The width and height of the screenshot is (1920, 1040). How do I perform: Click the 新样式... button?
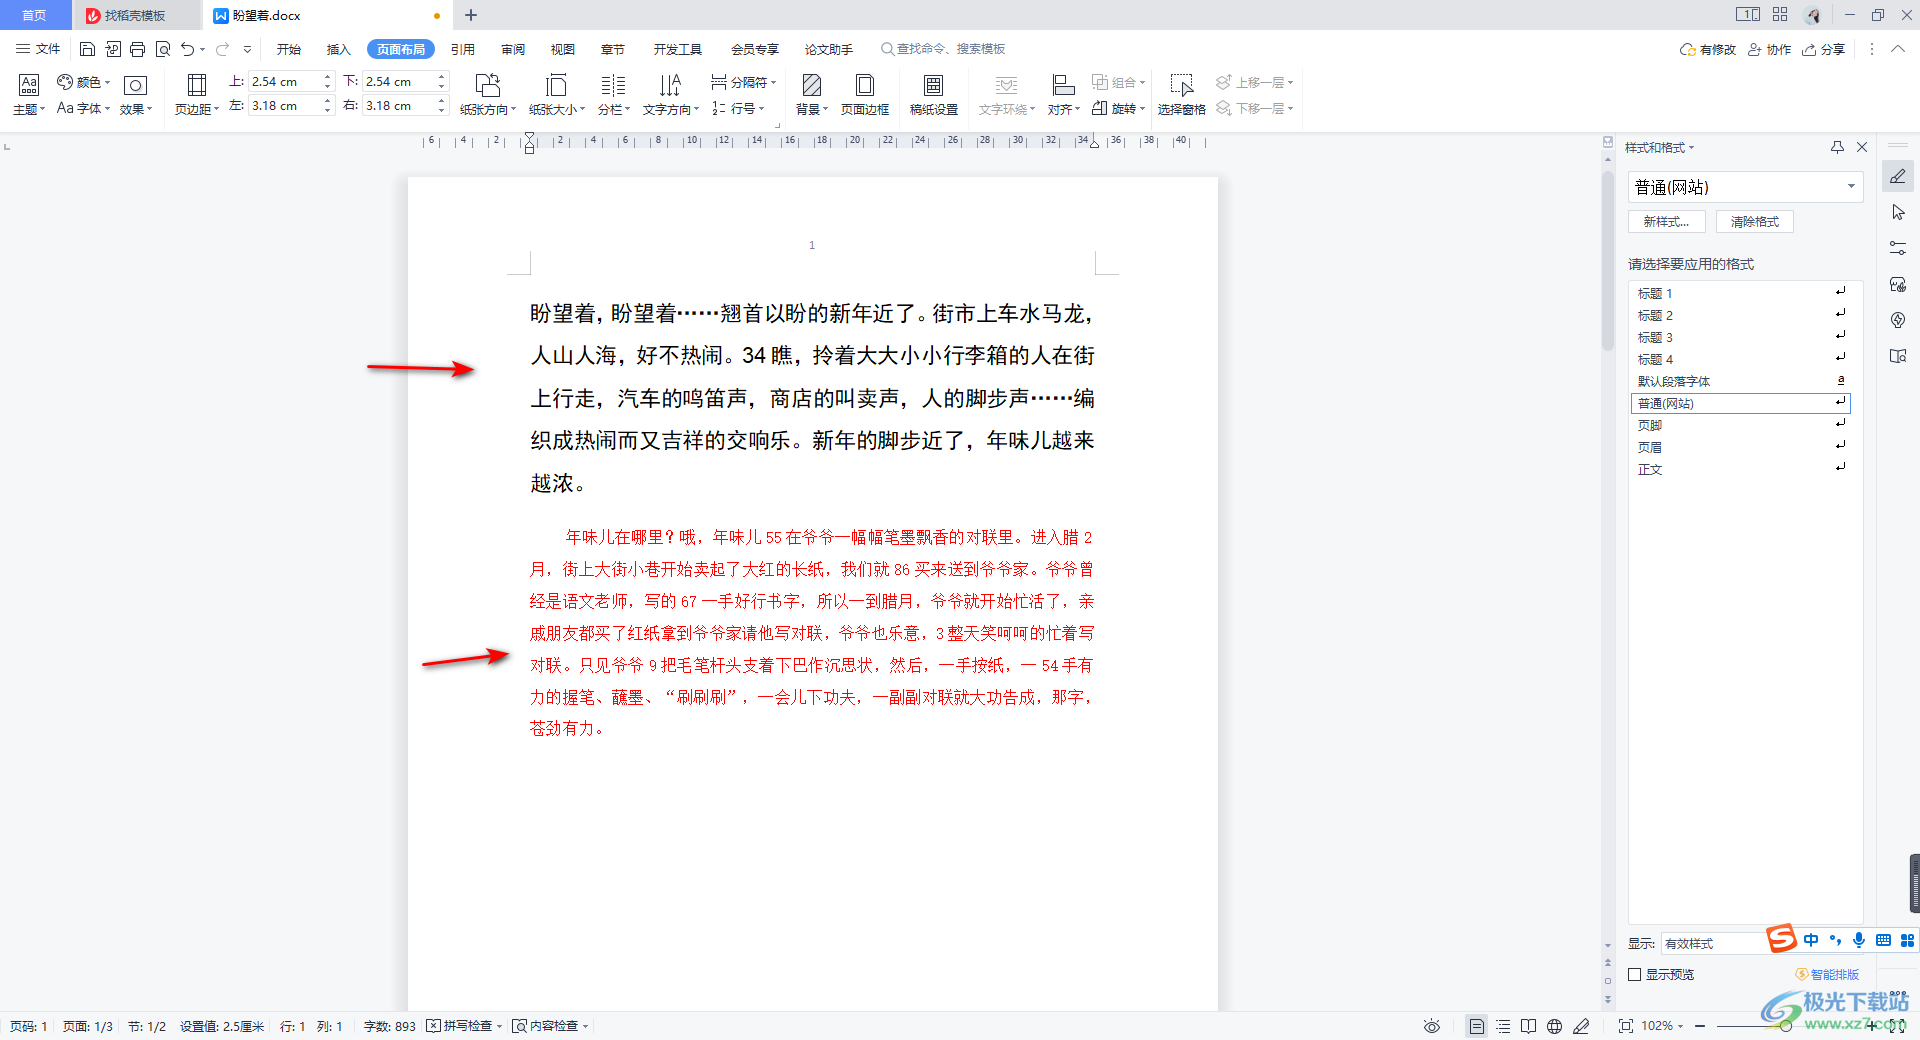pyautogui.click(x=1667, y=221)
